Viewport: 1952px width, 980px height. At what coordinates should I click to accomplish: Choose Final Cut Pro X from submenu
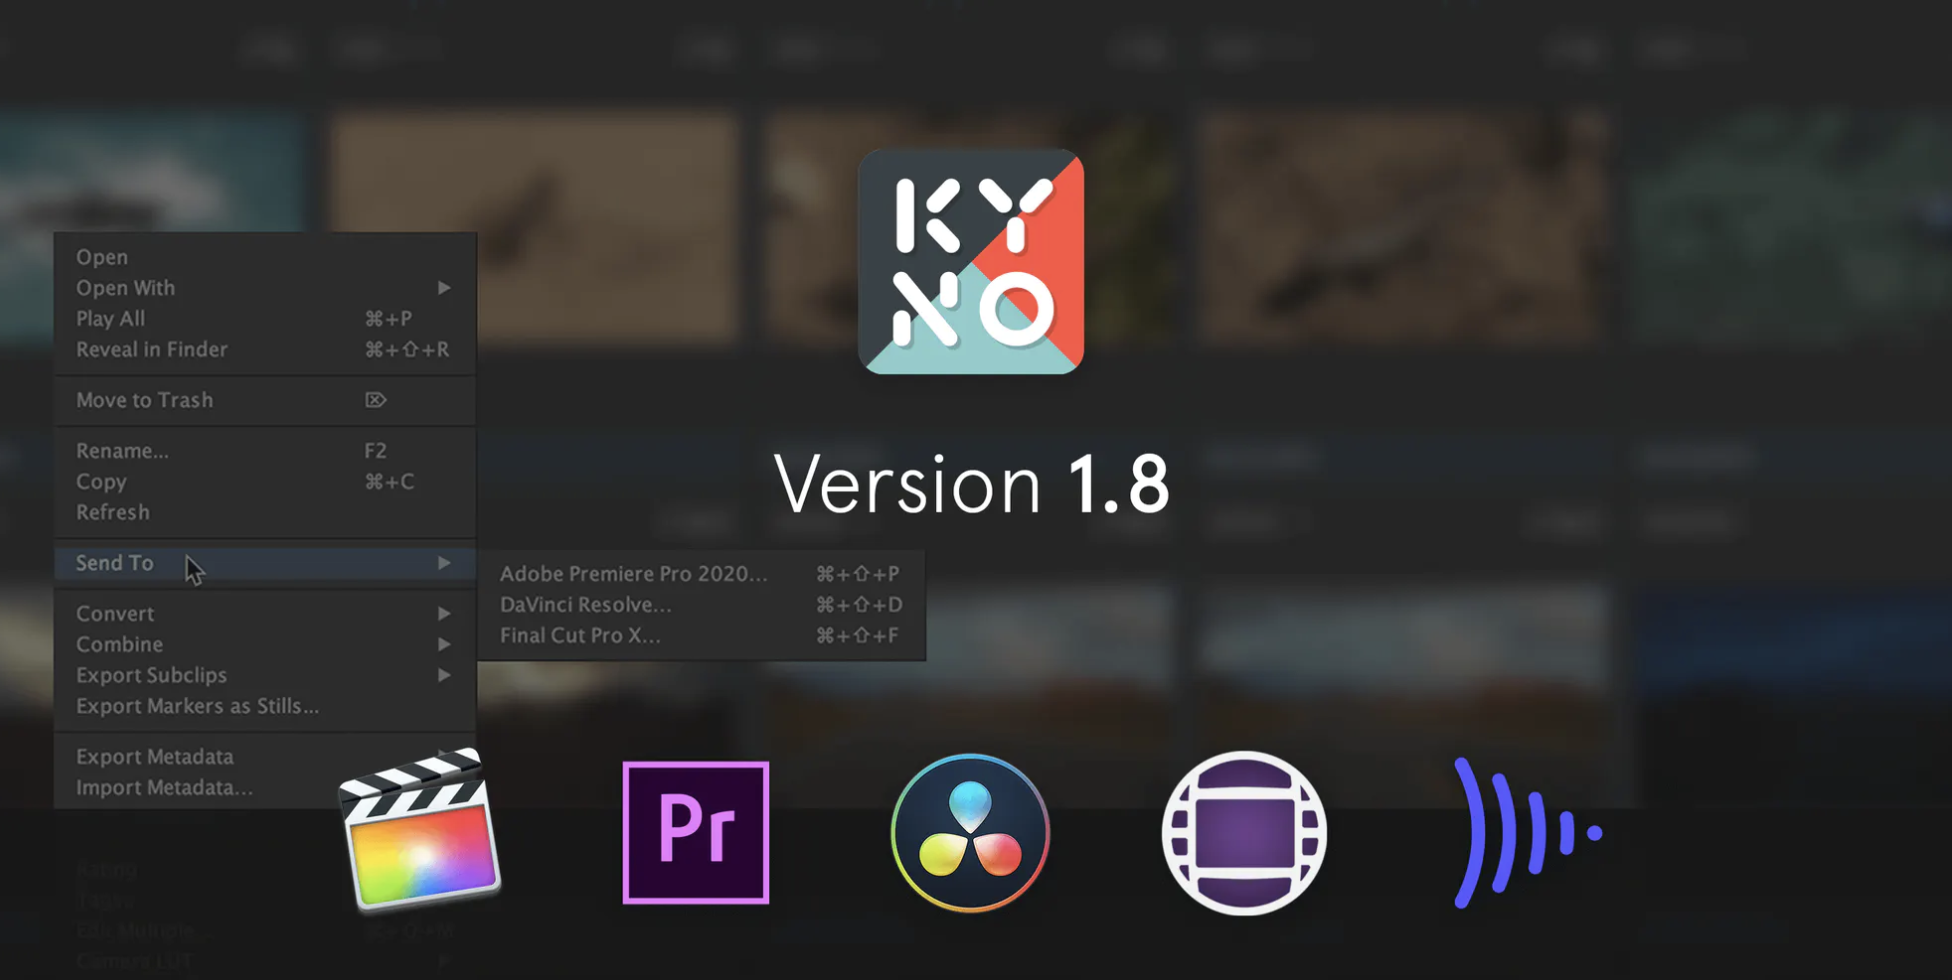coord(580,635)
